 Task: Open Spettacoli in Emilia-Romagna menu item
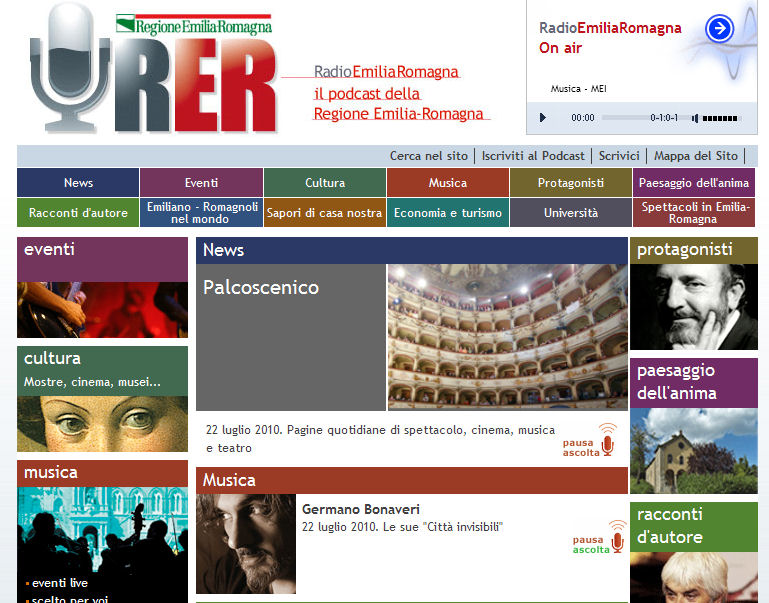[693, 212]
